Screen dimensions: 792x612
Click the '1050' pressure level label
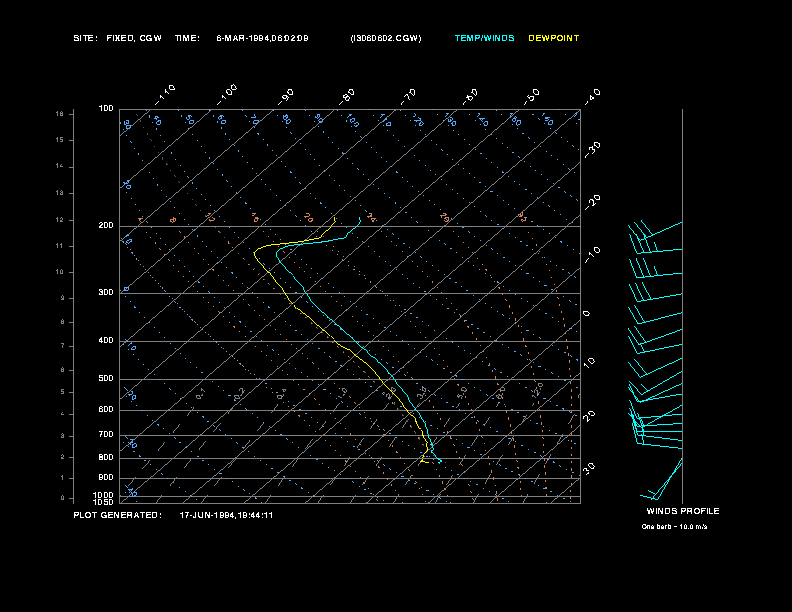(x=104, y=502)
